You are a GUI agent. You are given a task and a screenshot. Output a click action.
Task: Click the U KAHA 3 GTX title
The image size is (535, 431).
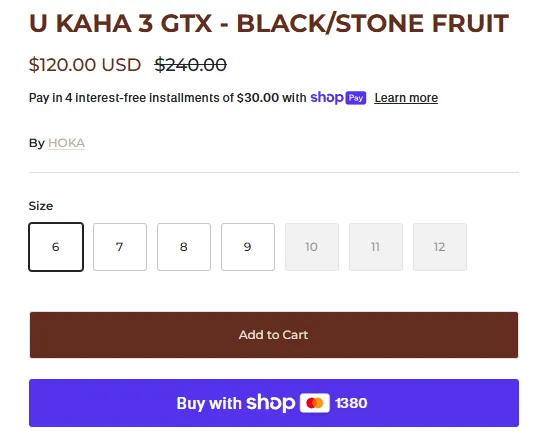coord(269,23)
